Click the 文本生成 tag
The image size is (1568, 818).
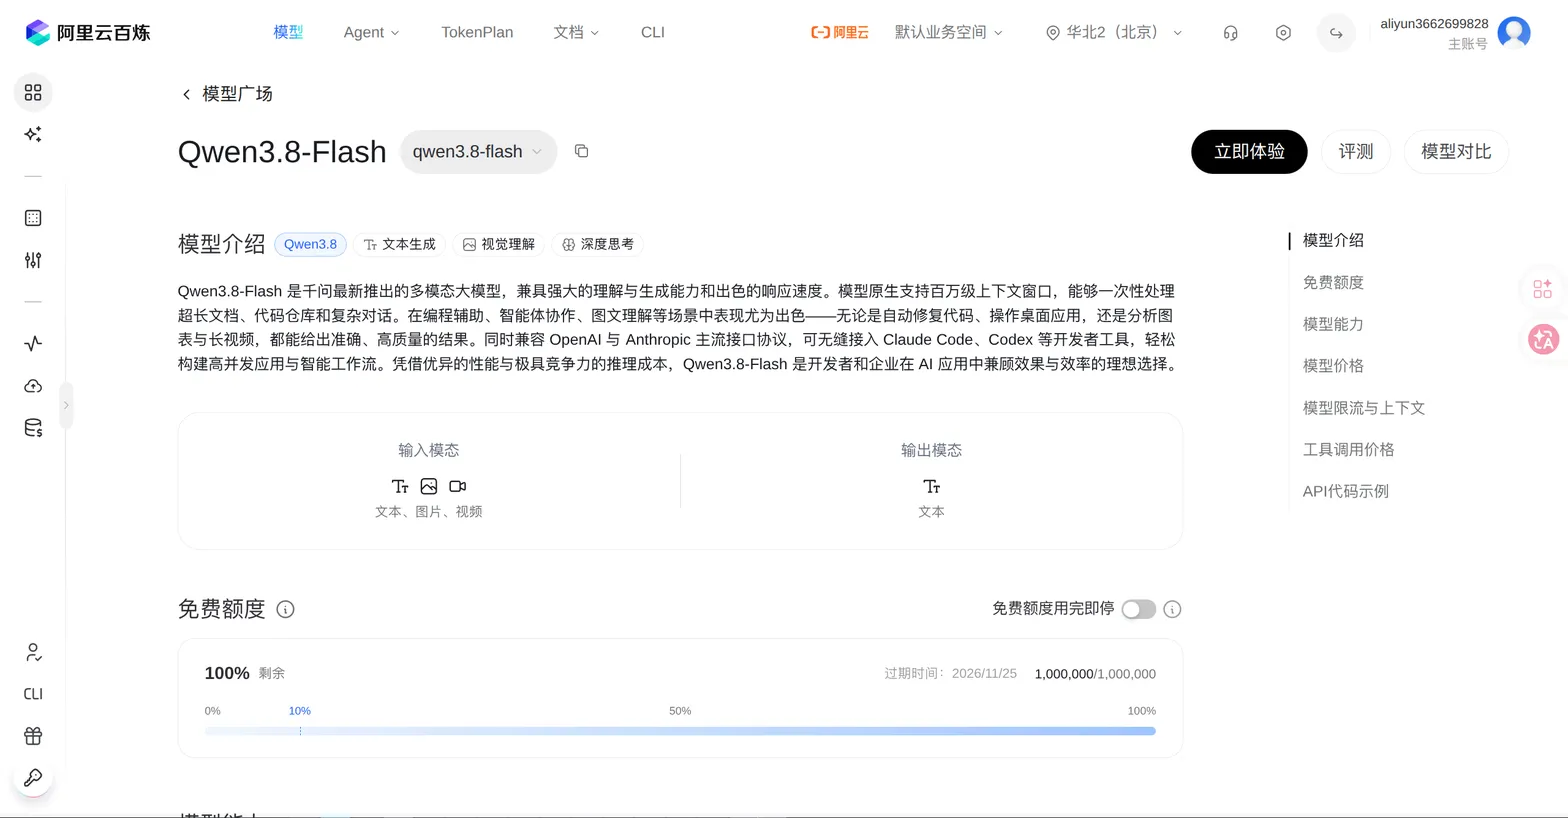coord(399,244)
